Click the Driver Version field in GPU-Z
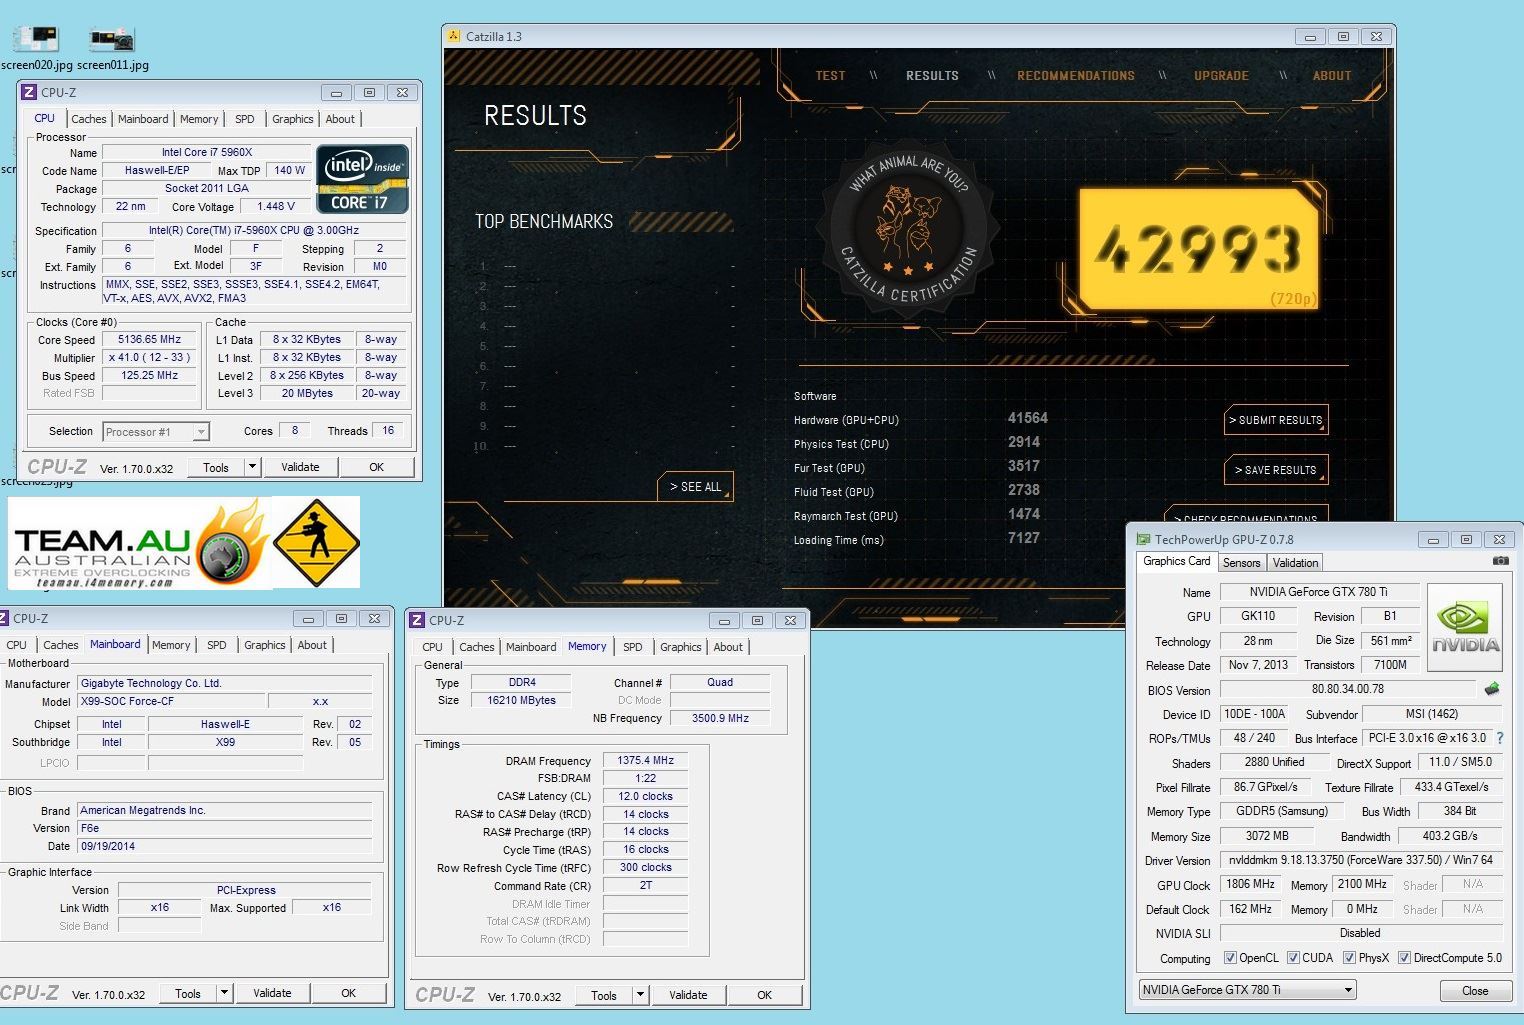This screenshot has width=1524, height=1025. (x=1361, y=860)
